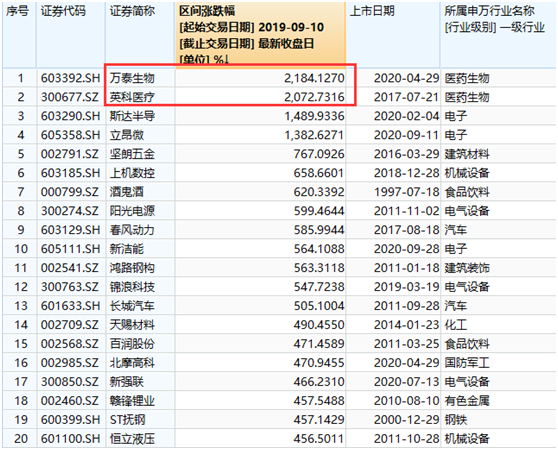558x450 pixels.
Task: Select the 北摩高科 name cell
Action: (x=132, y=363)
